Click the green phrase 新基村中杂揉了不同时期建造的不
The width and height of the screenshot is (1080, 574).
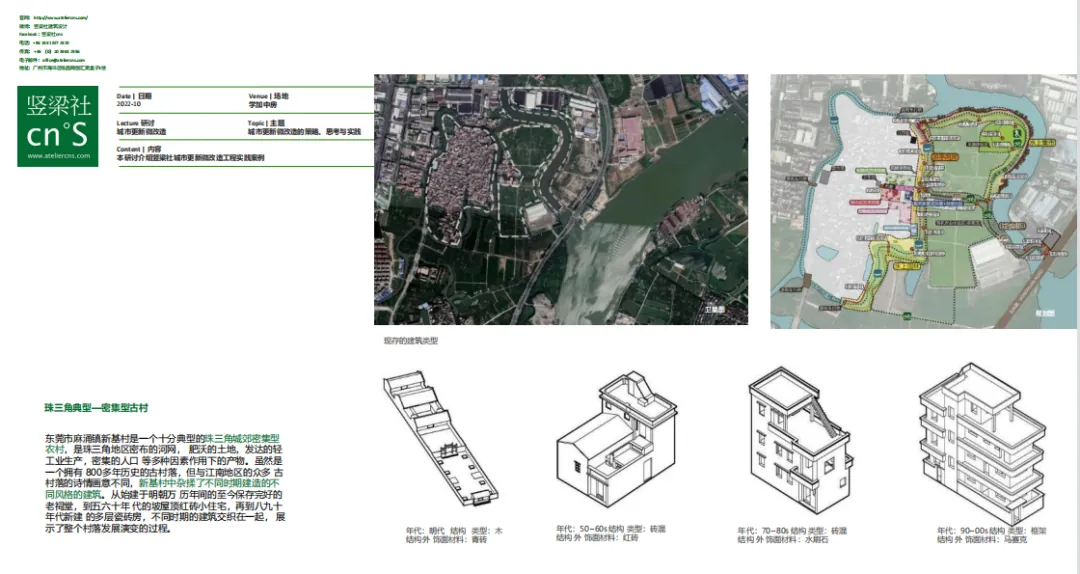[x=209, y=484]
